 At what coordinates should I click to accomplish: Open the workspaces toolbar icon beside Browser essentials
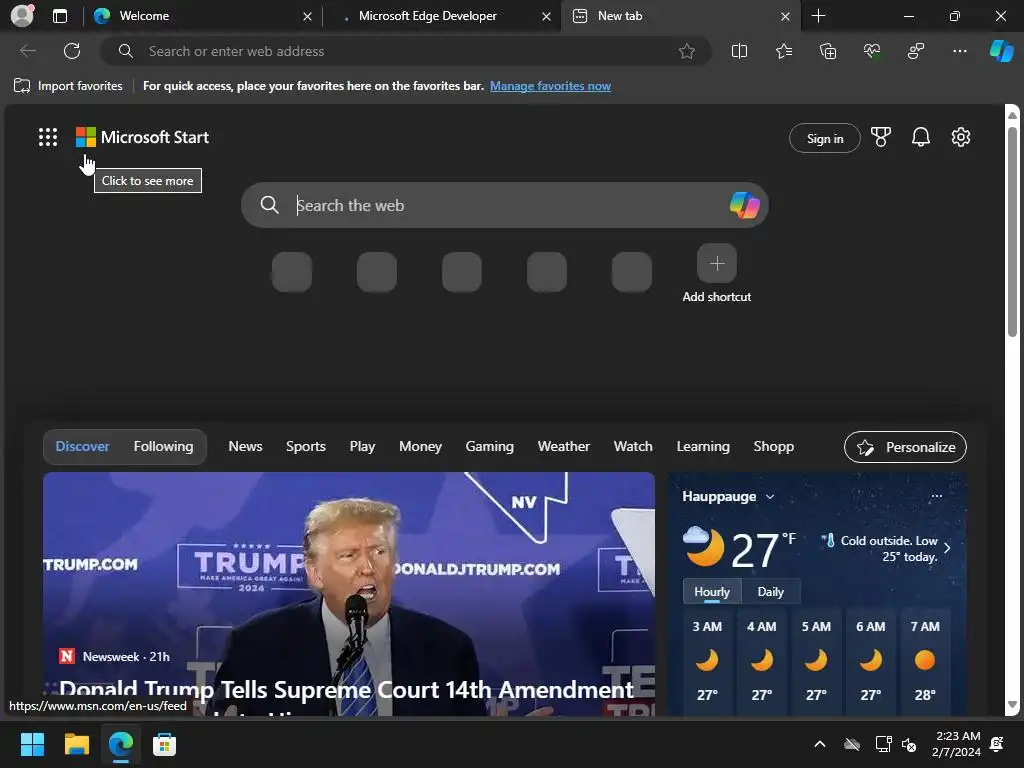916,51
